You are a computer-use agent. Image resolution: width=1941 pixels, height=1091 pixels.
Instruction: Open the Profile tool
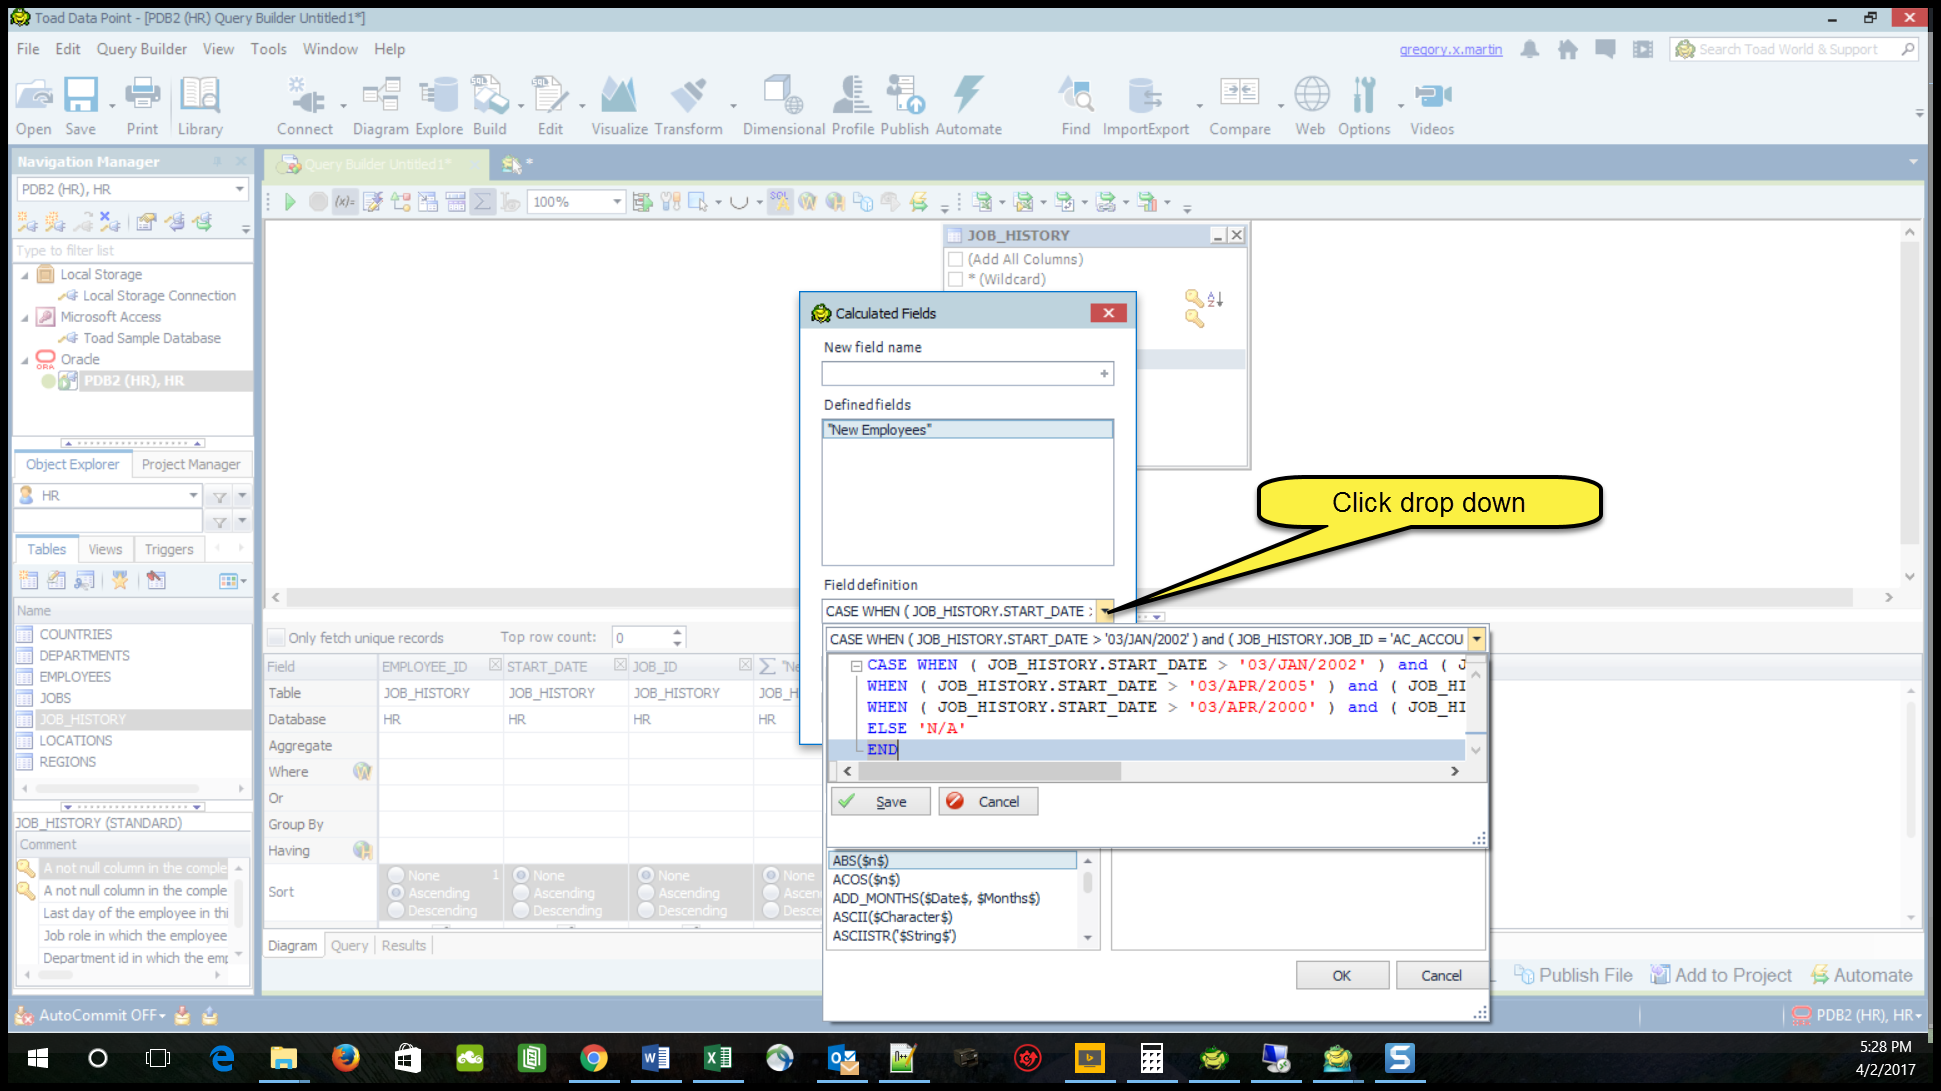coord(853,106)
